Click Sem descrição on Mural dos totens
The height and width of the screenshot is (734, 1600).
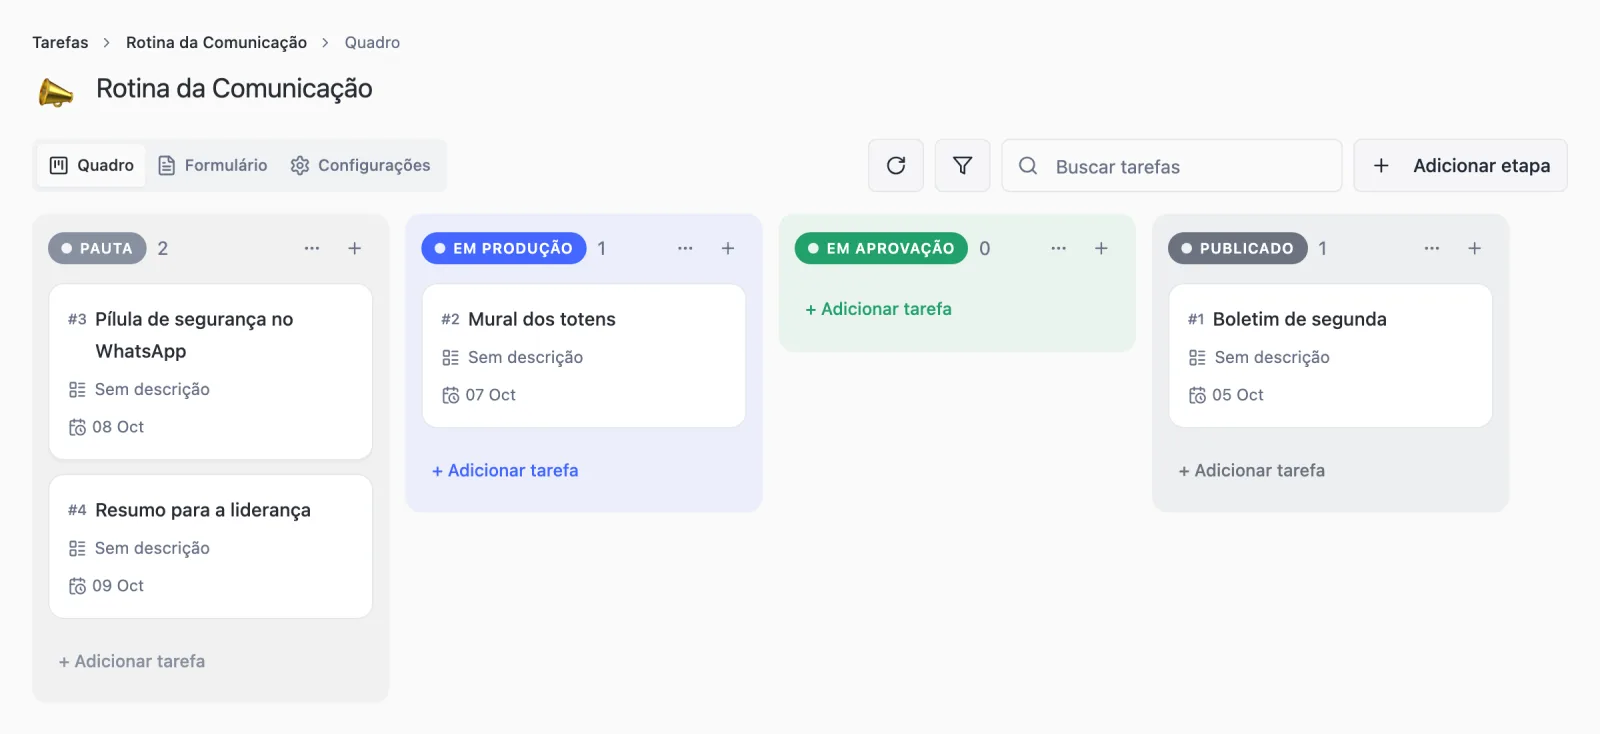525,357
